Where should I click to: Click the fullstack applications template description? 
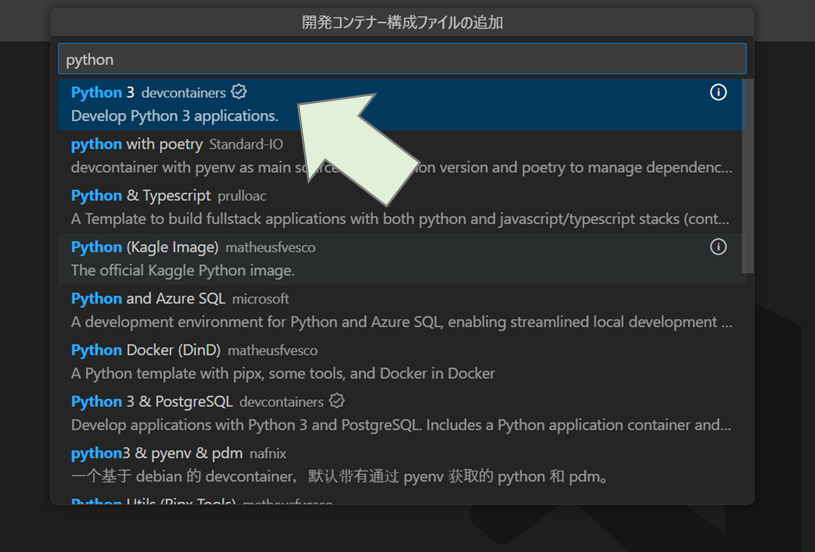400,219
